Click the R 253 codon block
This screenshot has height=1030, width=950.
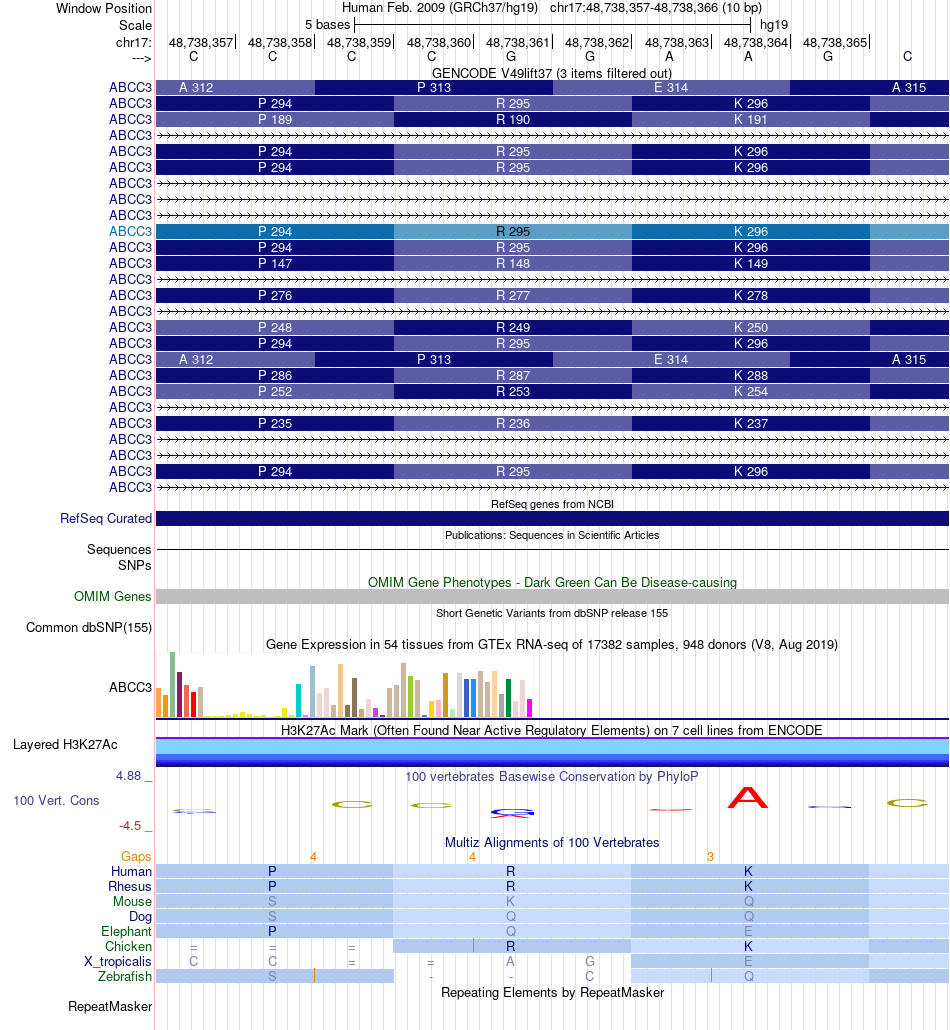pyautogui.click(x=512, y=392)
